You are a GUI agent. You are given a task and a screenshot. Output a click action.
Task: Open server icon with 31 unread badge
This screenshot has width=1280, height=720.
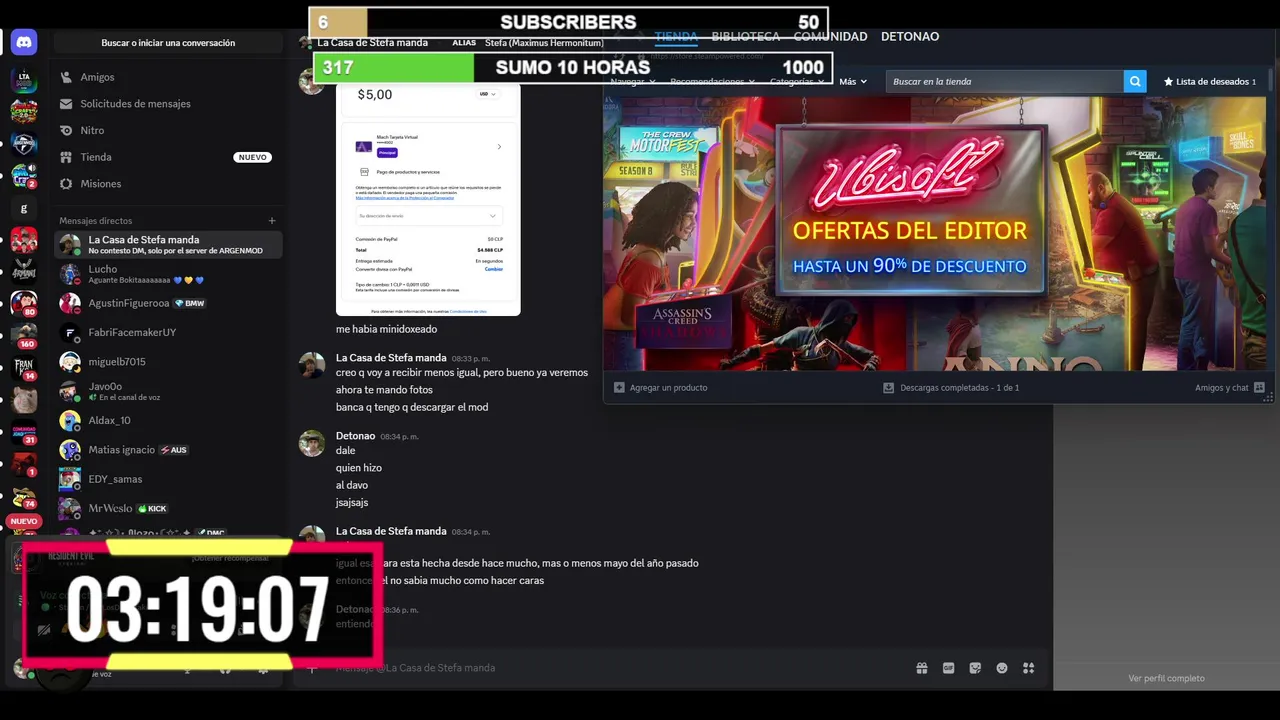[x=24, y=431]
